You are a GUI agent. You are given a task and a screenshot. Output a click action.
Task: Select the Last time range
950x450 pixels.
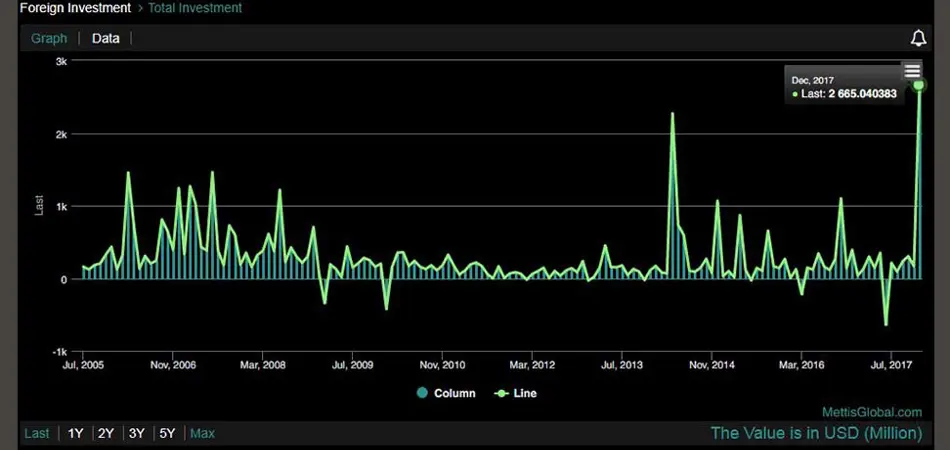[x=37, y=433]
